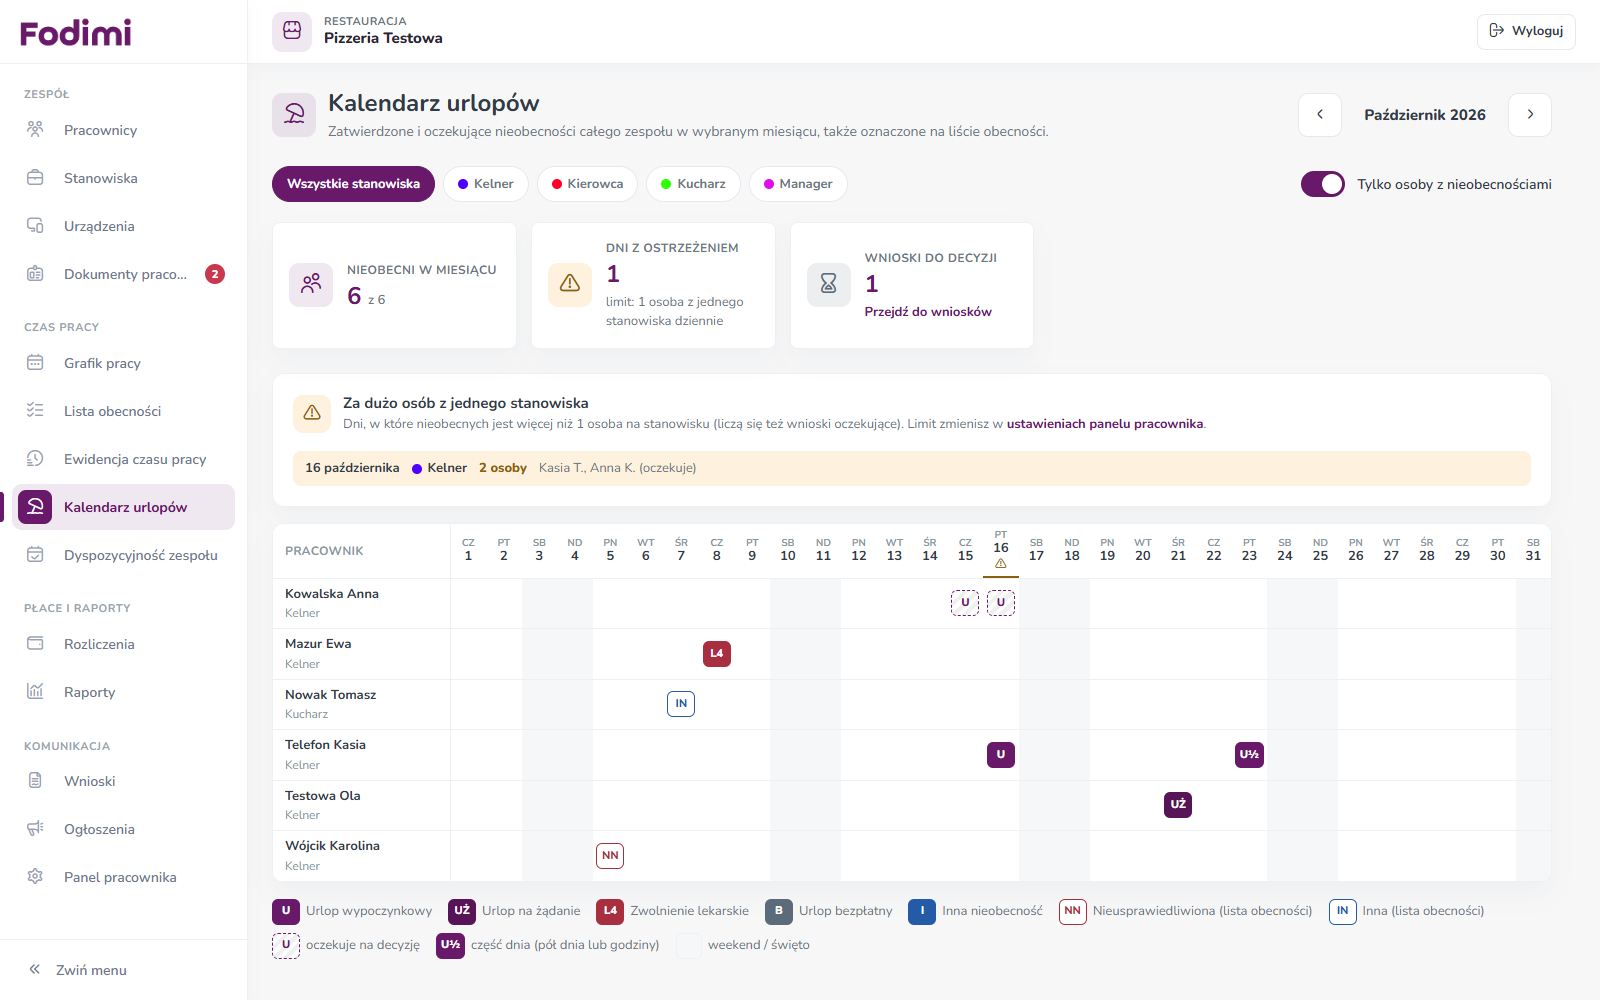Open Rozliczenia from sidebar
The width and height of the screenshot is (1600, 1000).
pyautogui.click(x=124, y=644)
